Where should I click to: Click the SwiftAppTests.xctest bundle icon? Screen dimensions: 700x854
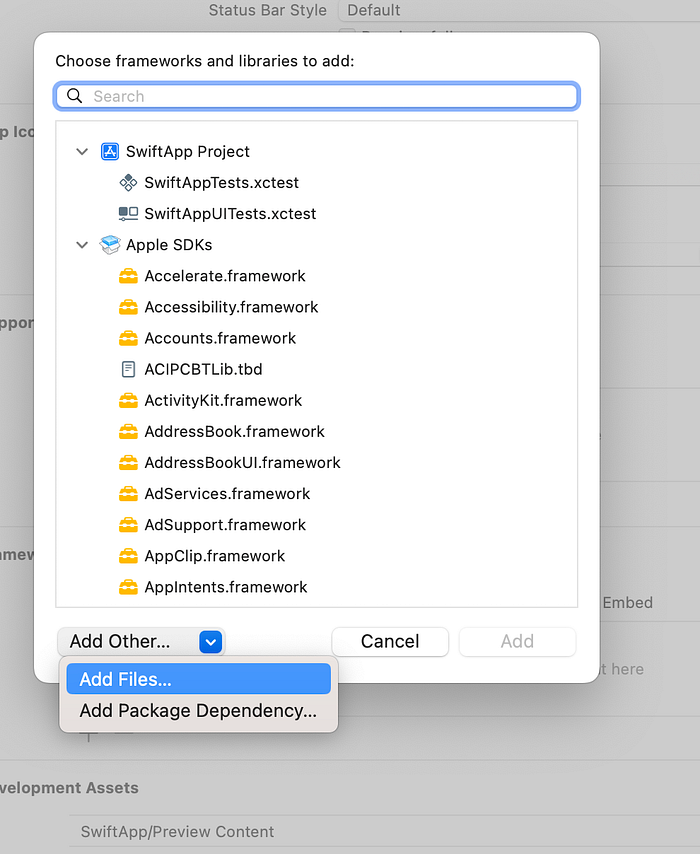click(128, 182)
